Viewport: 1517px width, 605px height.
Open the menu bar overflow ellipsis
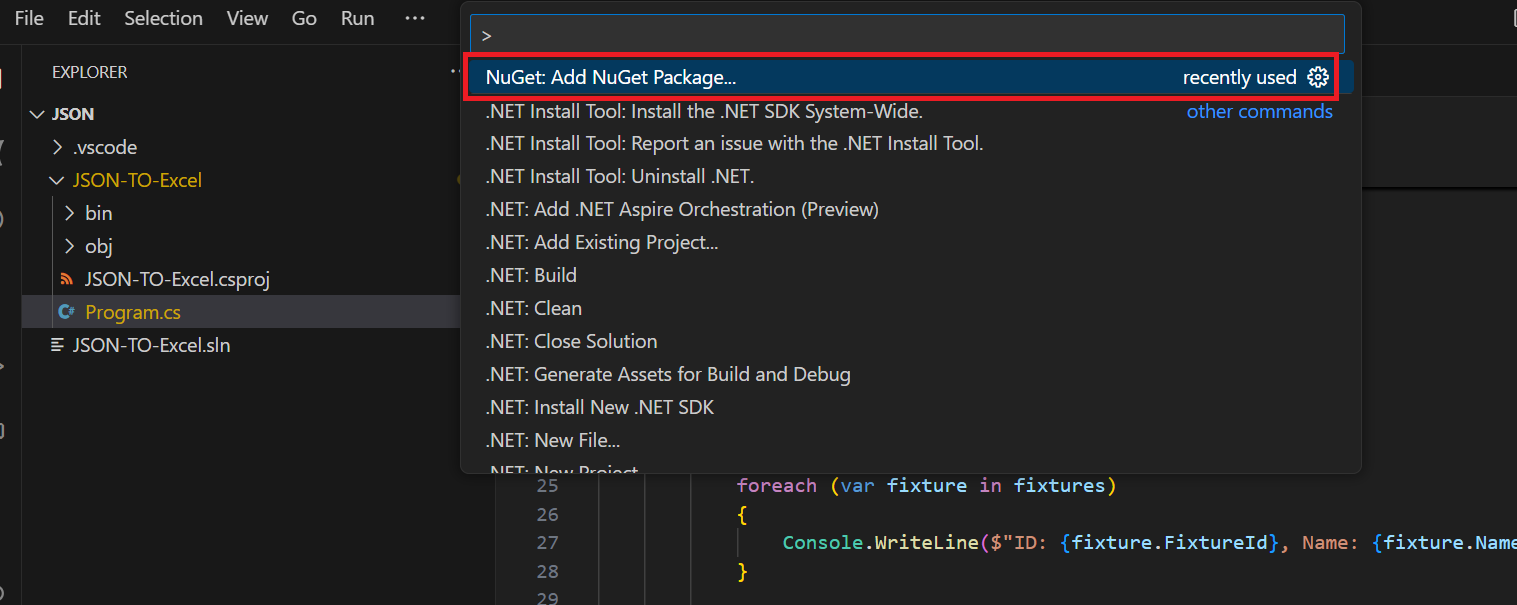point(415,18)
